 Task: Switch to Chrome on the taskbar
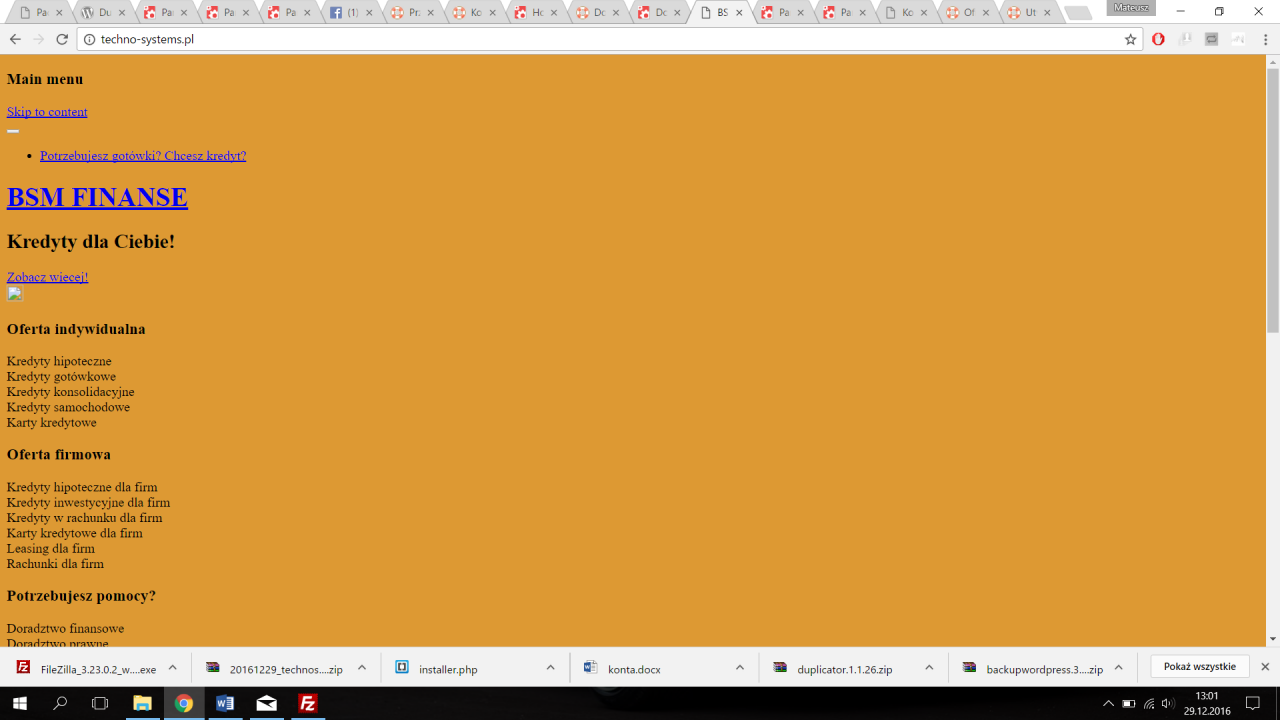pos(183,703)
